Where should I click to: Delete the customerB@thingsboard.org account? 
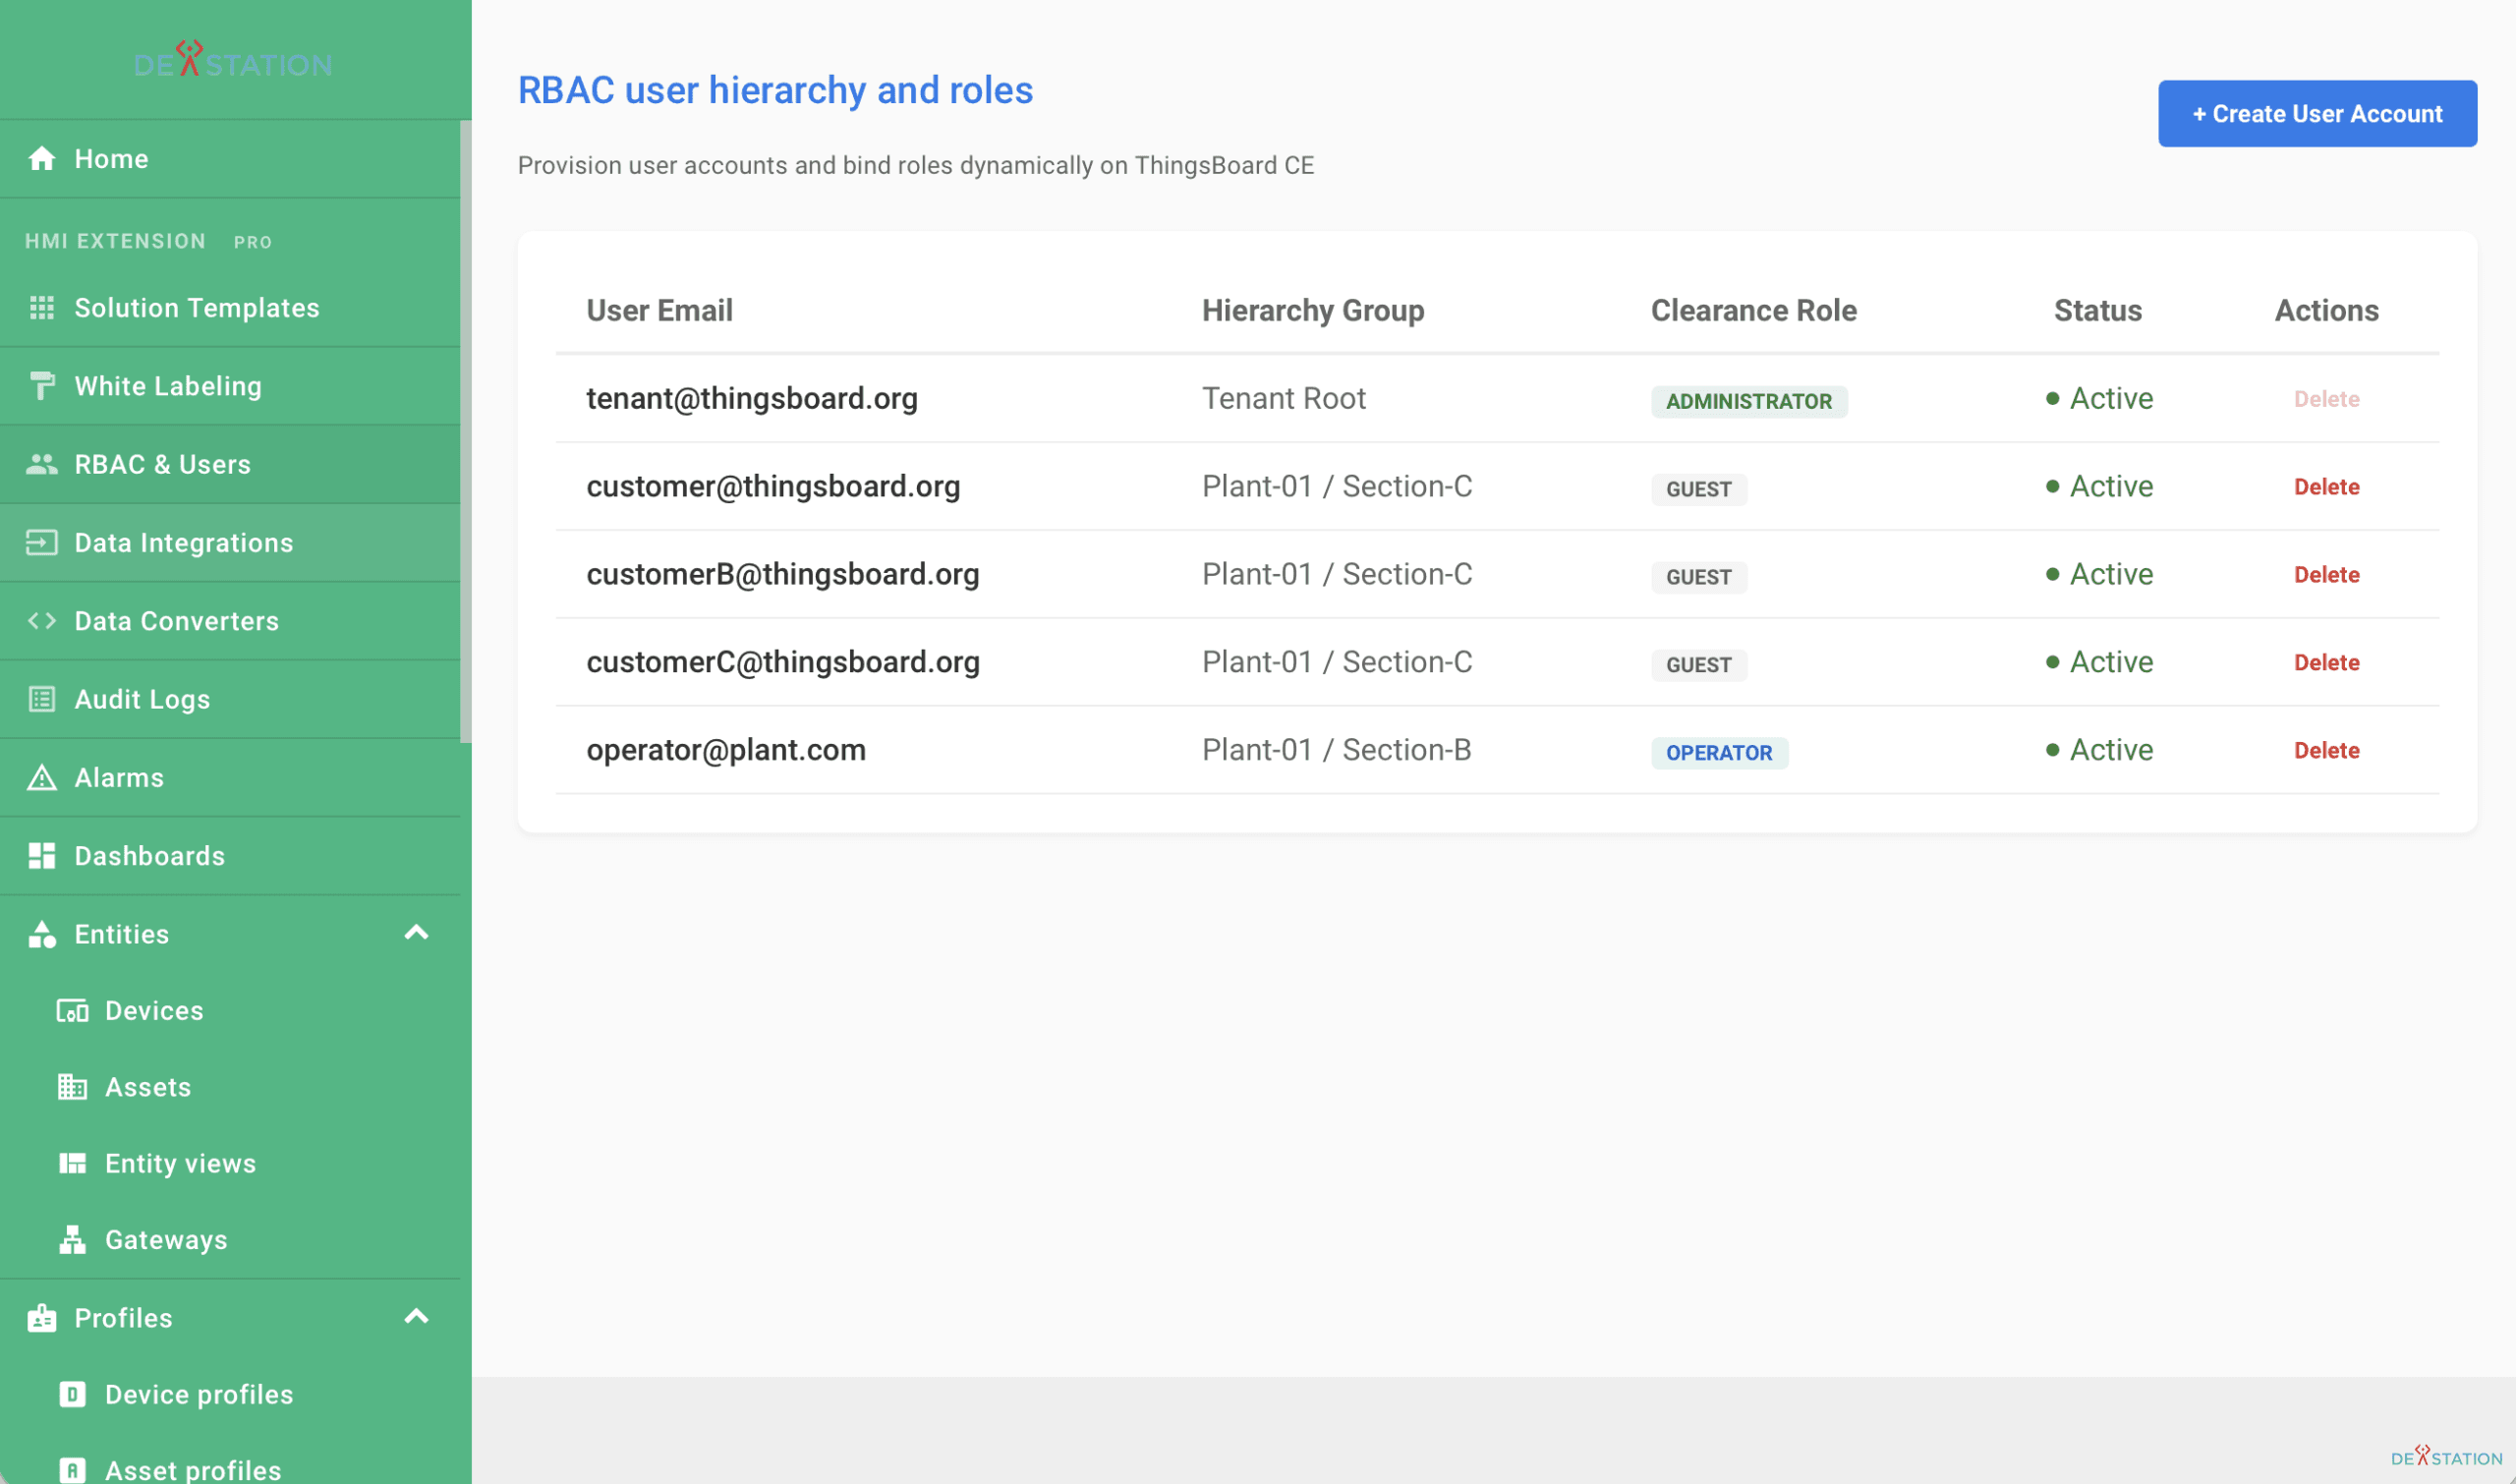coord(2326,574)
